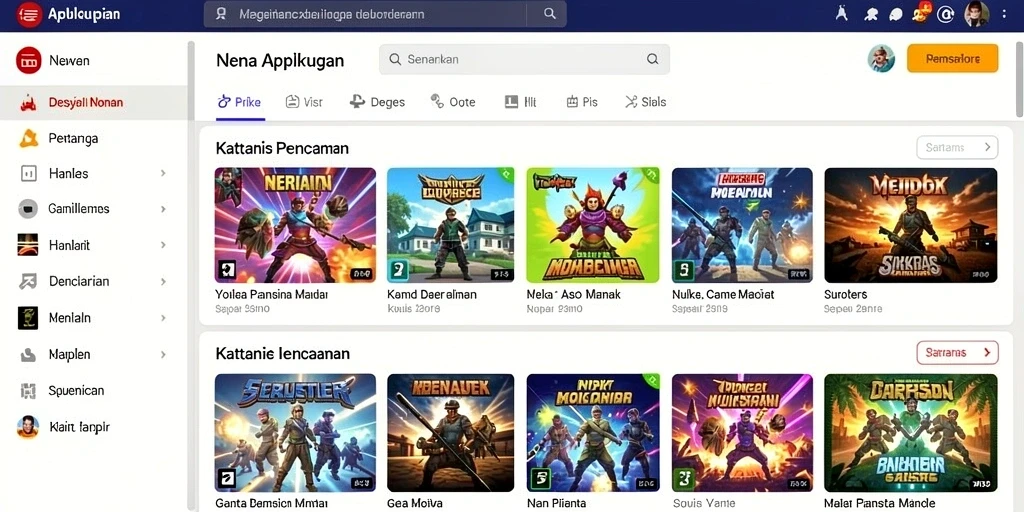The width and height of the screenshot is (1024, 512).
Task: Click the red Newen sidebar icon
Action: click(x=29, y=61)
